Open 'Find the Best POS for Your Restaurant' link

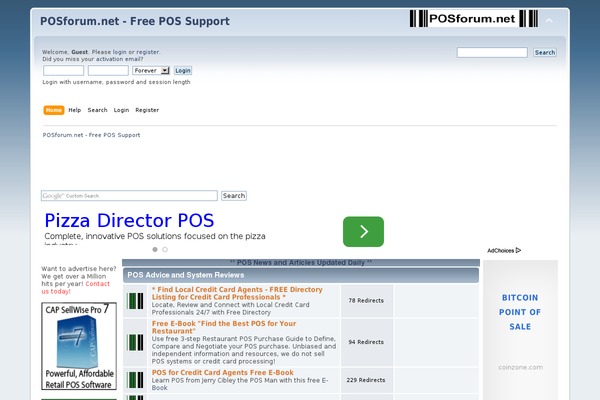point(224,327)
